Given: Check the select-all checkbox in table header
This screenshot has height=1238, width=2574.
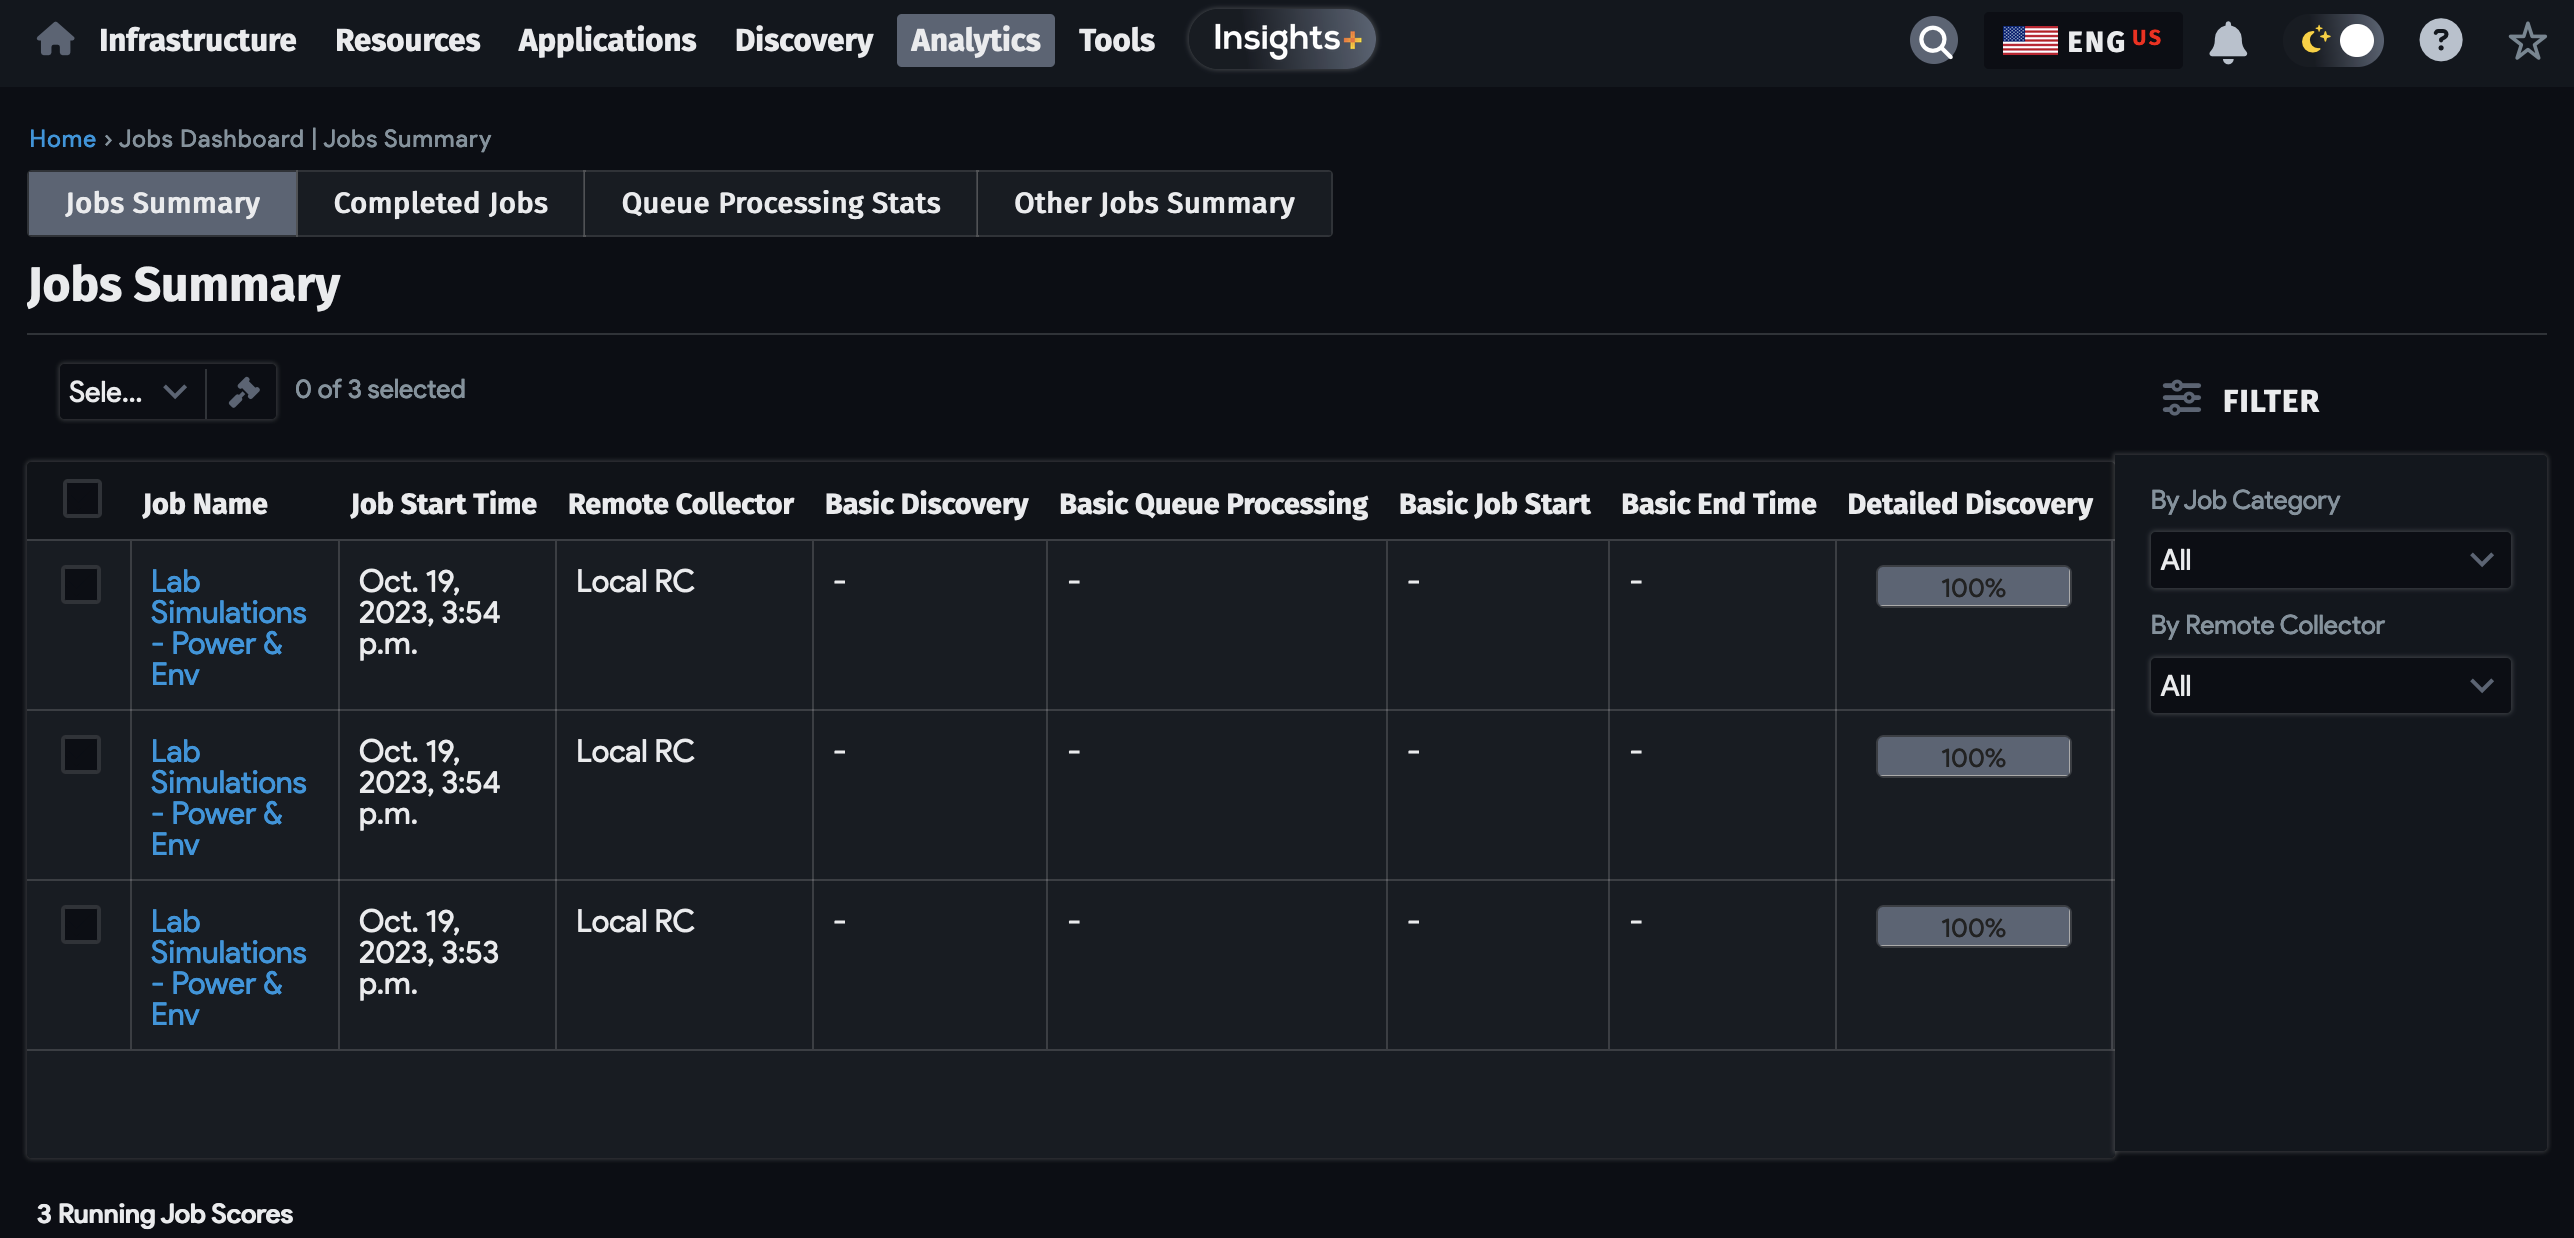Looking at the screenshot, I should [82, 498].
